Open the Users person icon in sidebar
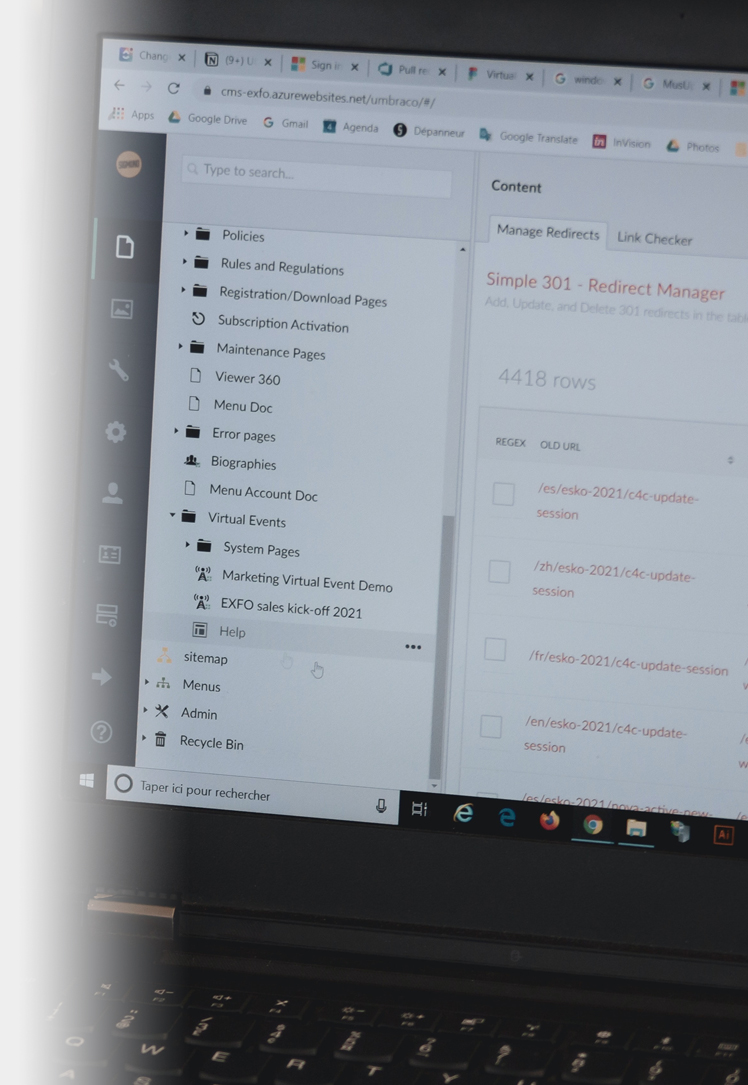 click(112, 493)
